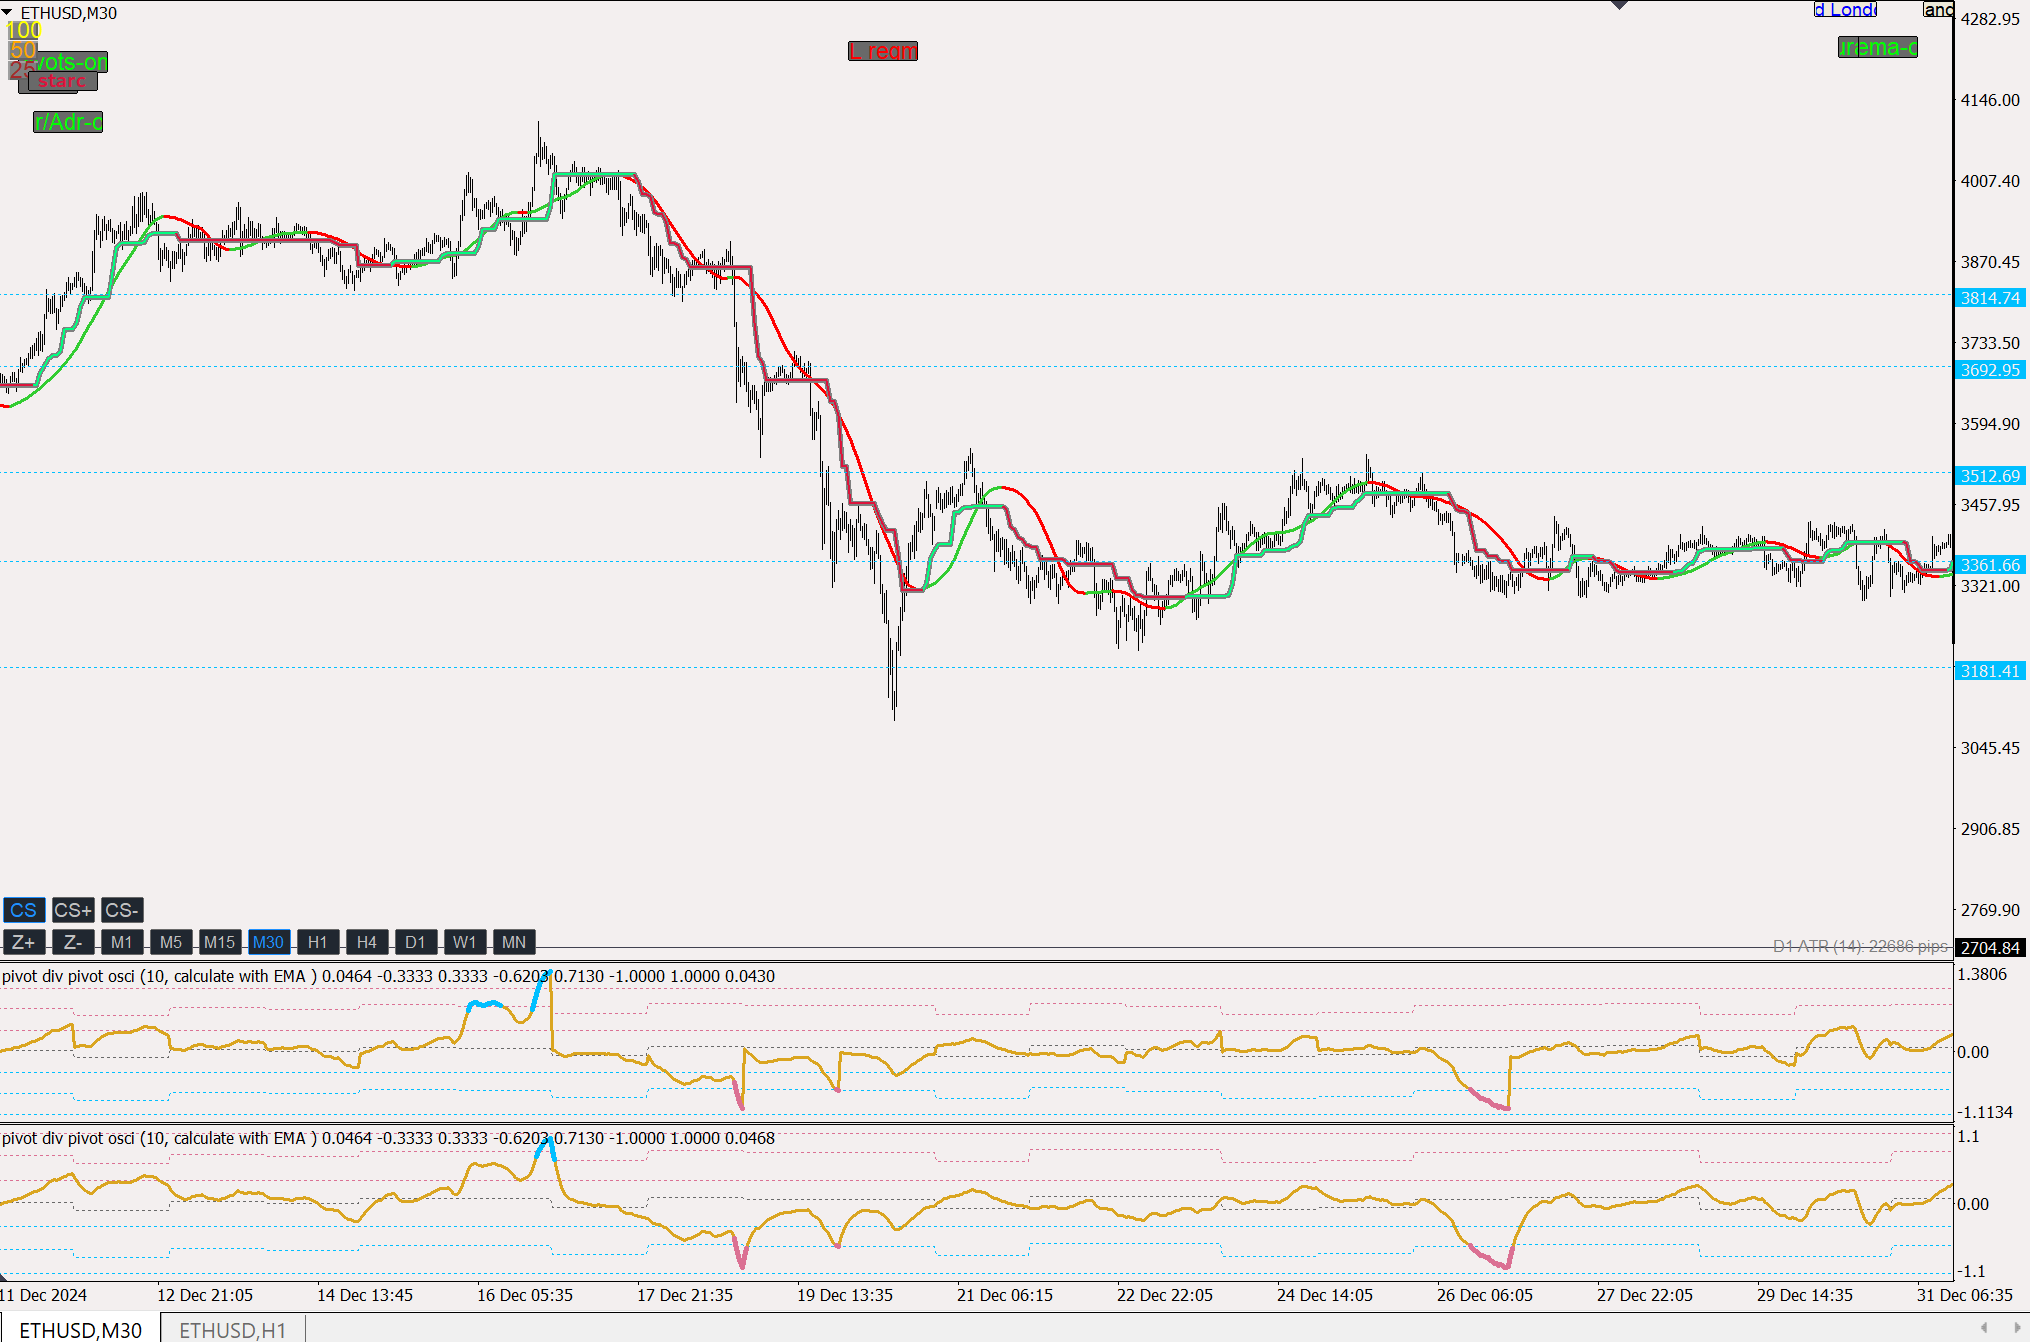The height and width of the screenshot is (1342, 2030).
Task: Click the Z- zoom out button
Action: 73,942
